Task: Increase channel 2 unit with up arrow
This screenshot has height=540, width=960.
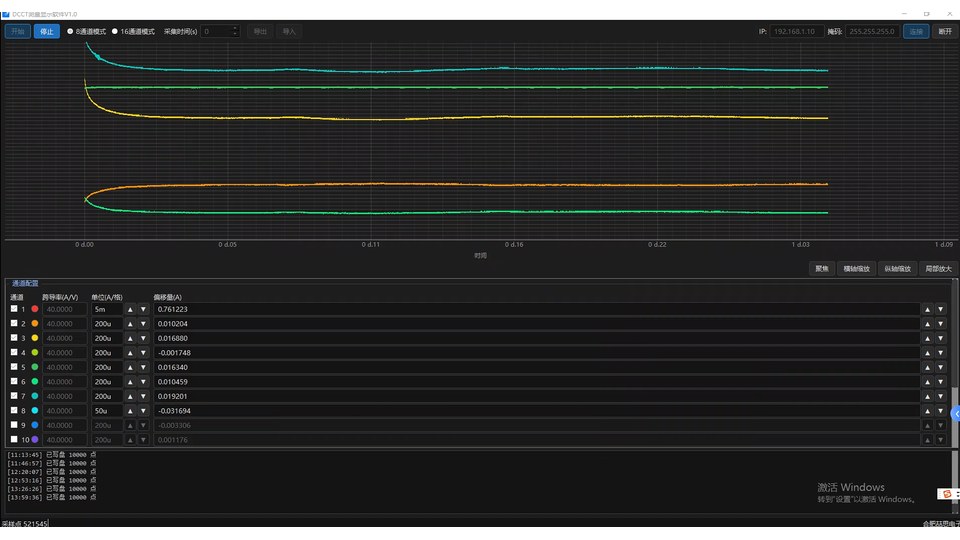Action: 130,323
